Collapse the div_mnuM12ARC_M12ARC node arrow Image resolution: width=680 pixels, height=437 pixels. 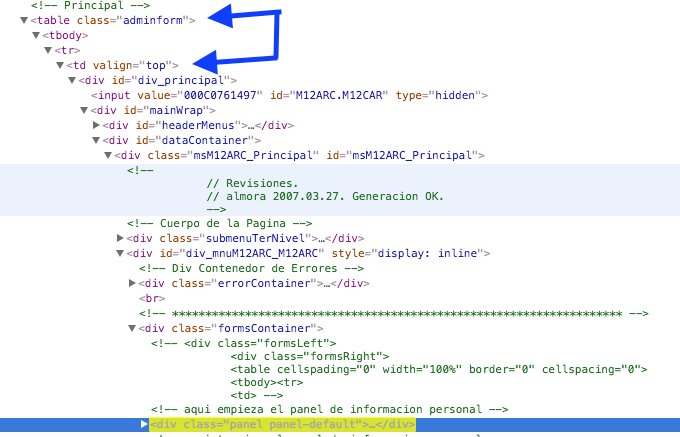click(x=120, y=254)
